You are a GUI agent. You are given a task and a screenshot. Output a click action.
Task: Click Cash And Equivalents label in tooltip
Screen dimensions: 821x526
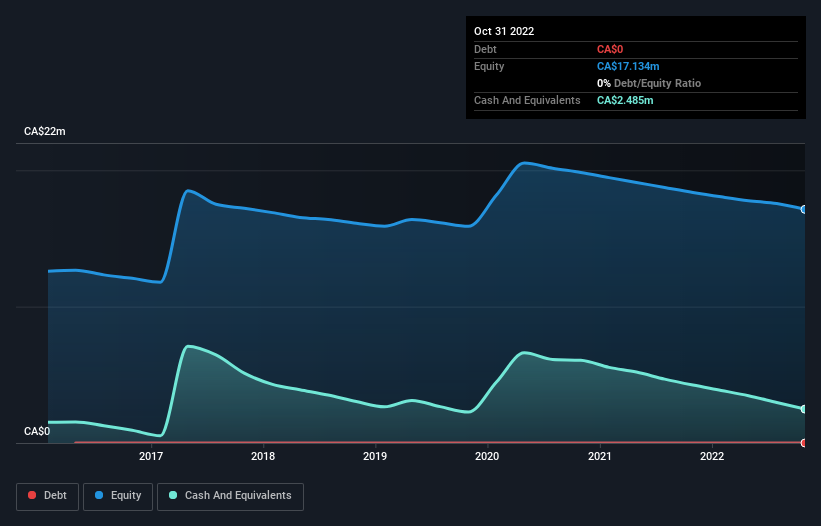point(527,100)
